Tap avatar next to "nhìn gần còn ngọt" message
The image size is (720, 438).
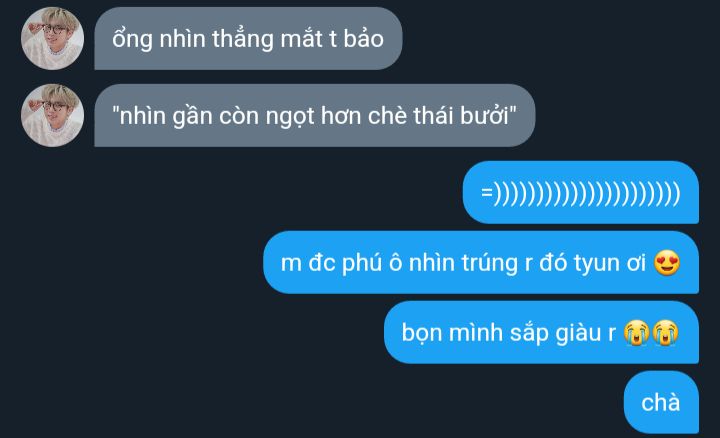(x=52, y=115)
